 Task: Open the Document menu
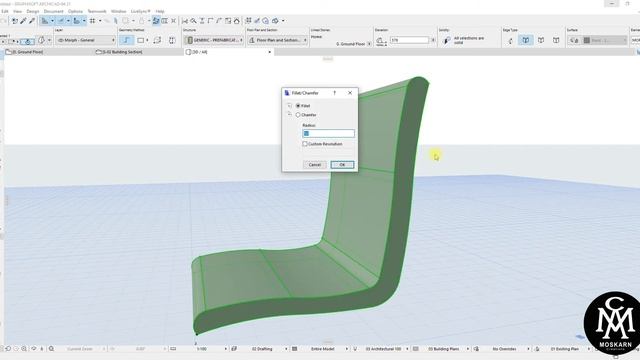click(x=53, y=11)
